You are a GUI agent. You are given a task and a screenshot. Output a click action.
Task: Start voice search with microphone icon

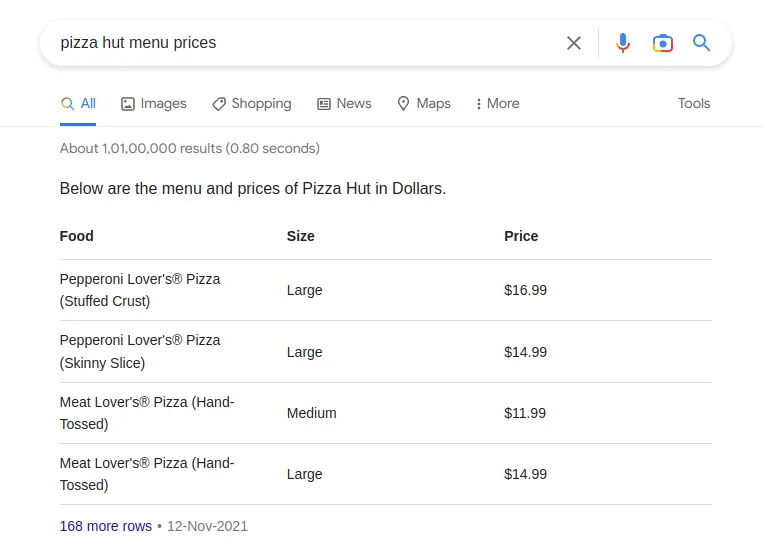click(623, 43)
